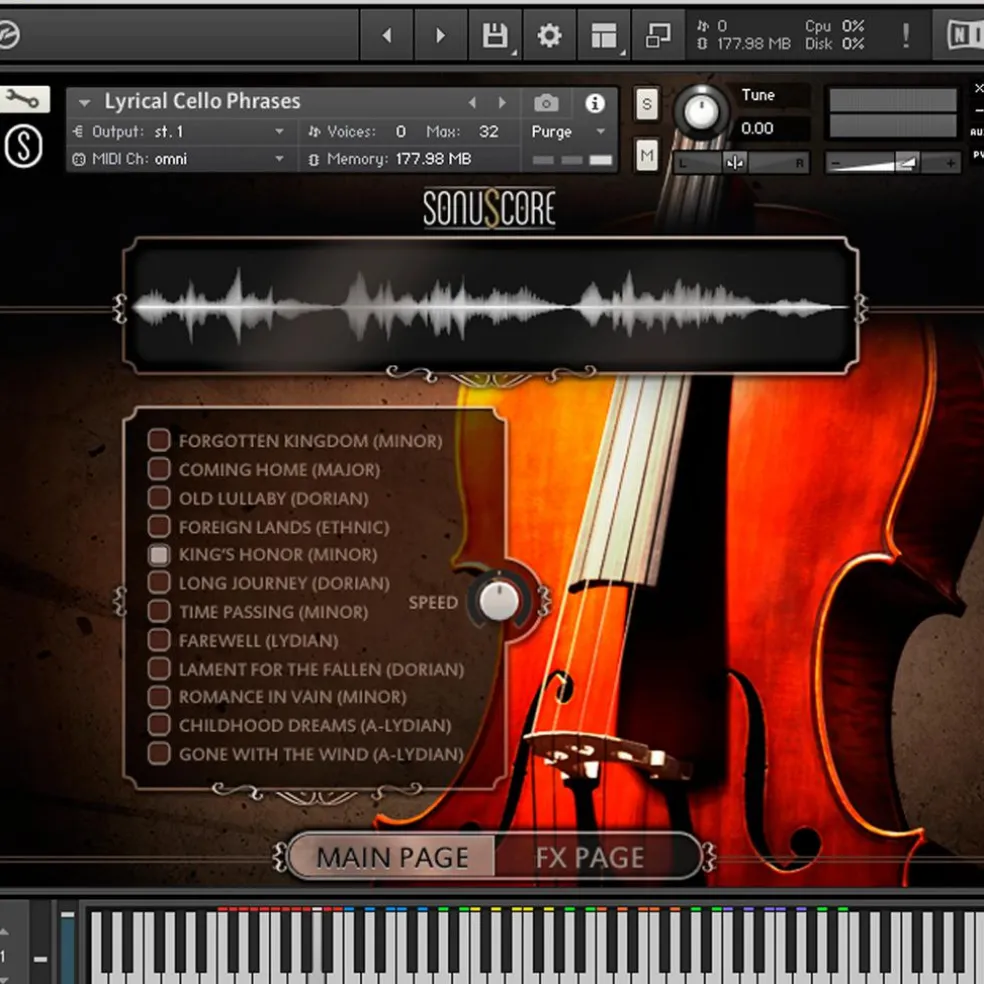Screen dimensions: 984x984
Task: Enable Foreign Lands (Ethnic) phrase checkbox
Action: click(159, 526)
